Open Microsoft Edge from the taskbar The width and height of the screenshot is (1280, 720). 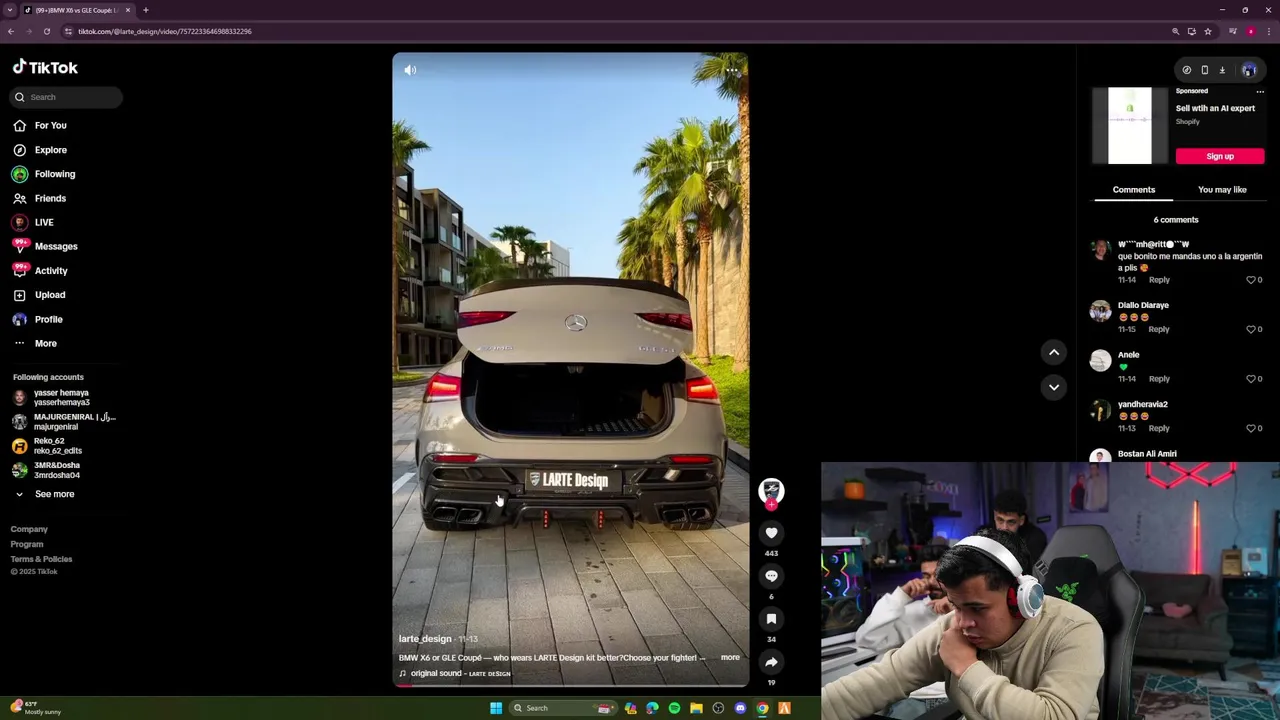(x=652, y=708)
